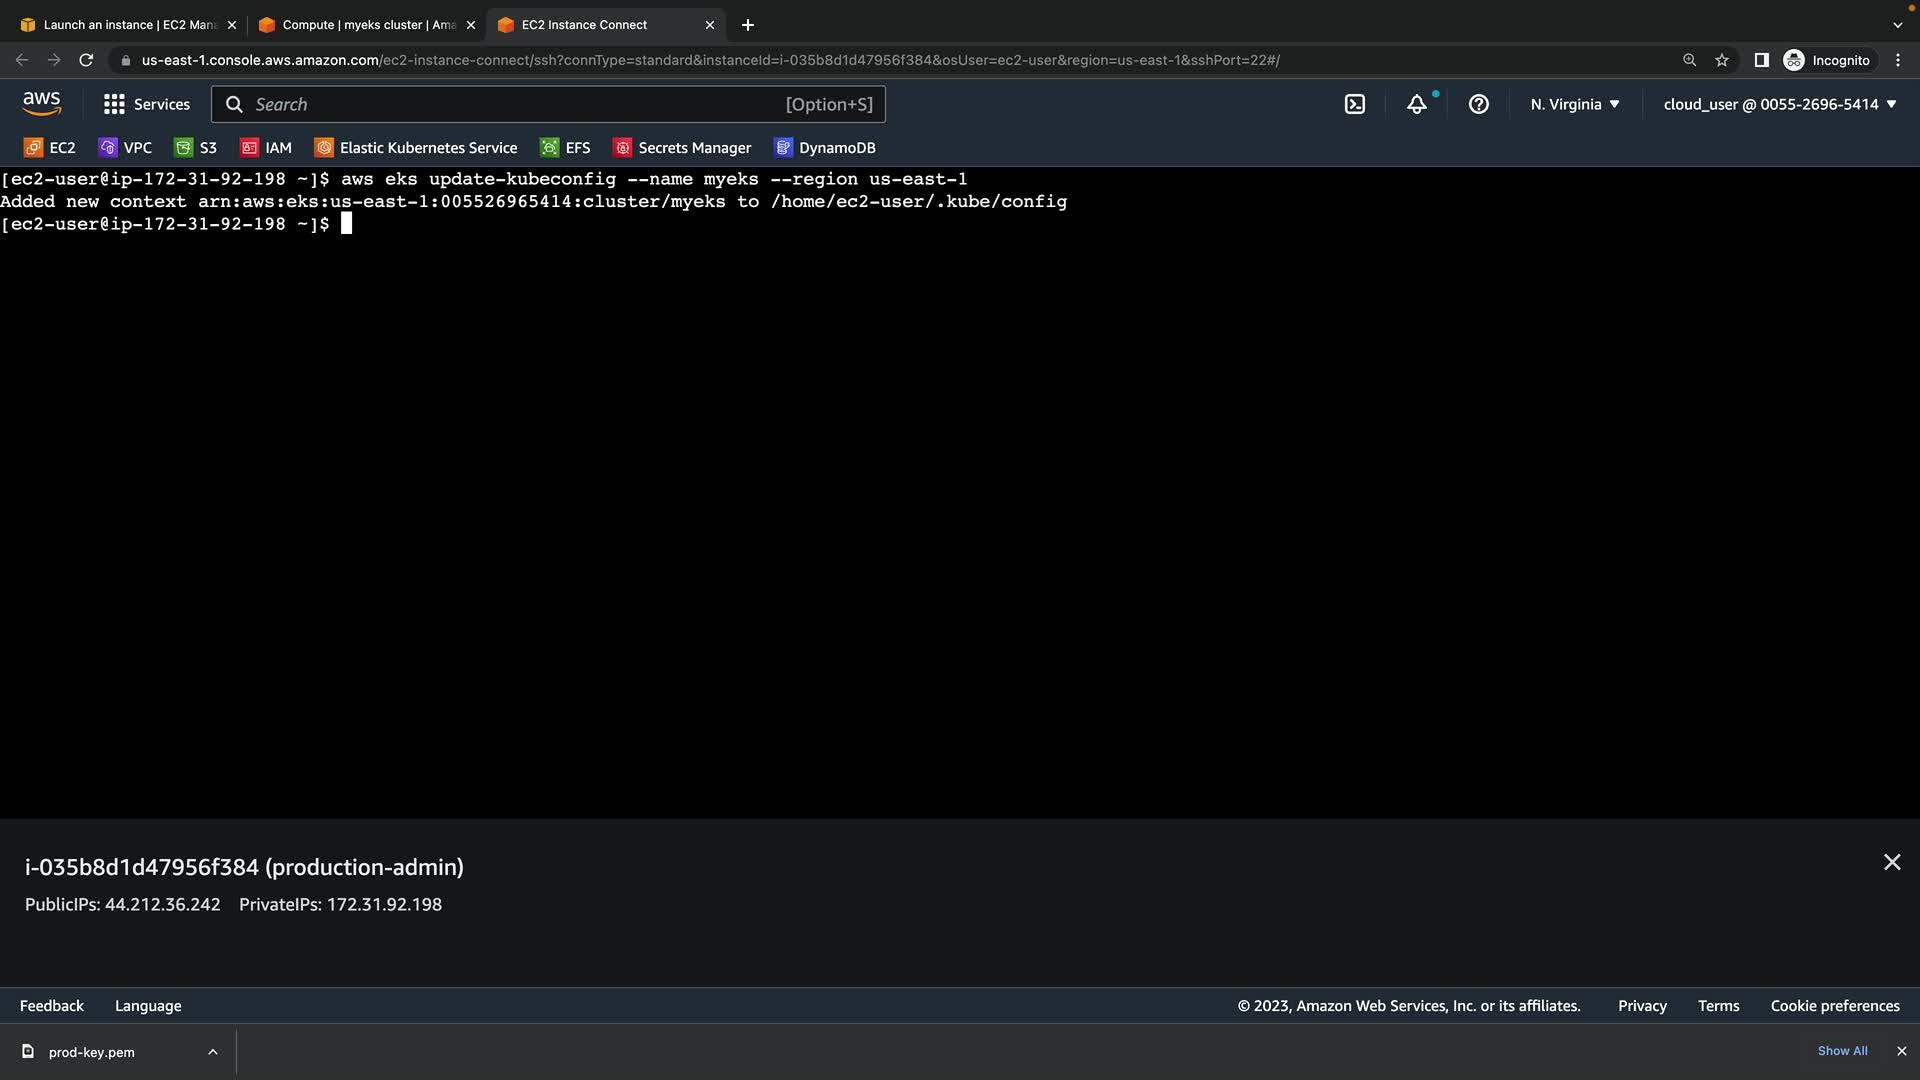Open the VPC service shortcut
The width and height of the screenshot is (1920, 1080).
126,148
